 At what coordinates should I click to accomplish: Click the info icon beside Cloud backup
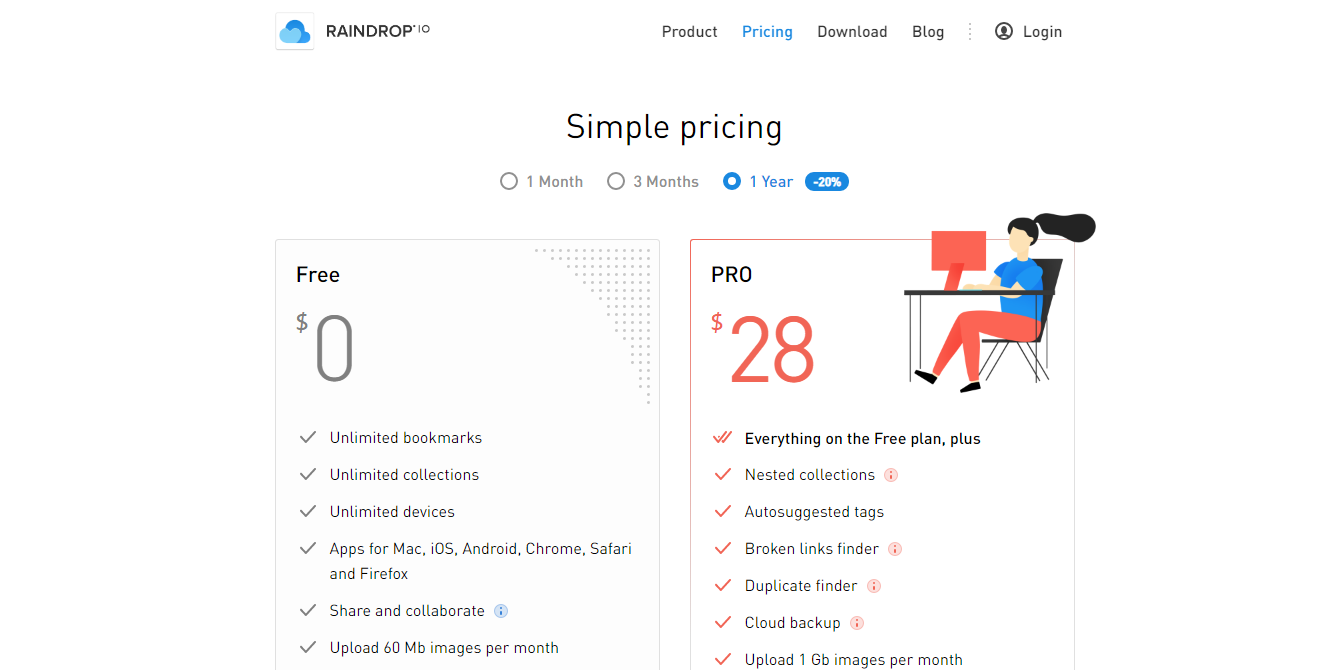[x=857, y=623]
